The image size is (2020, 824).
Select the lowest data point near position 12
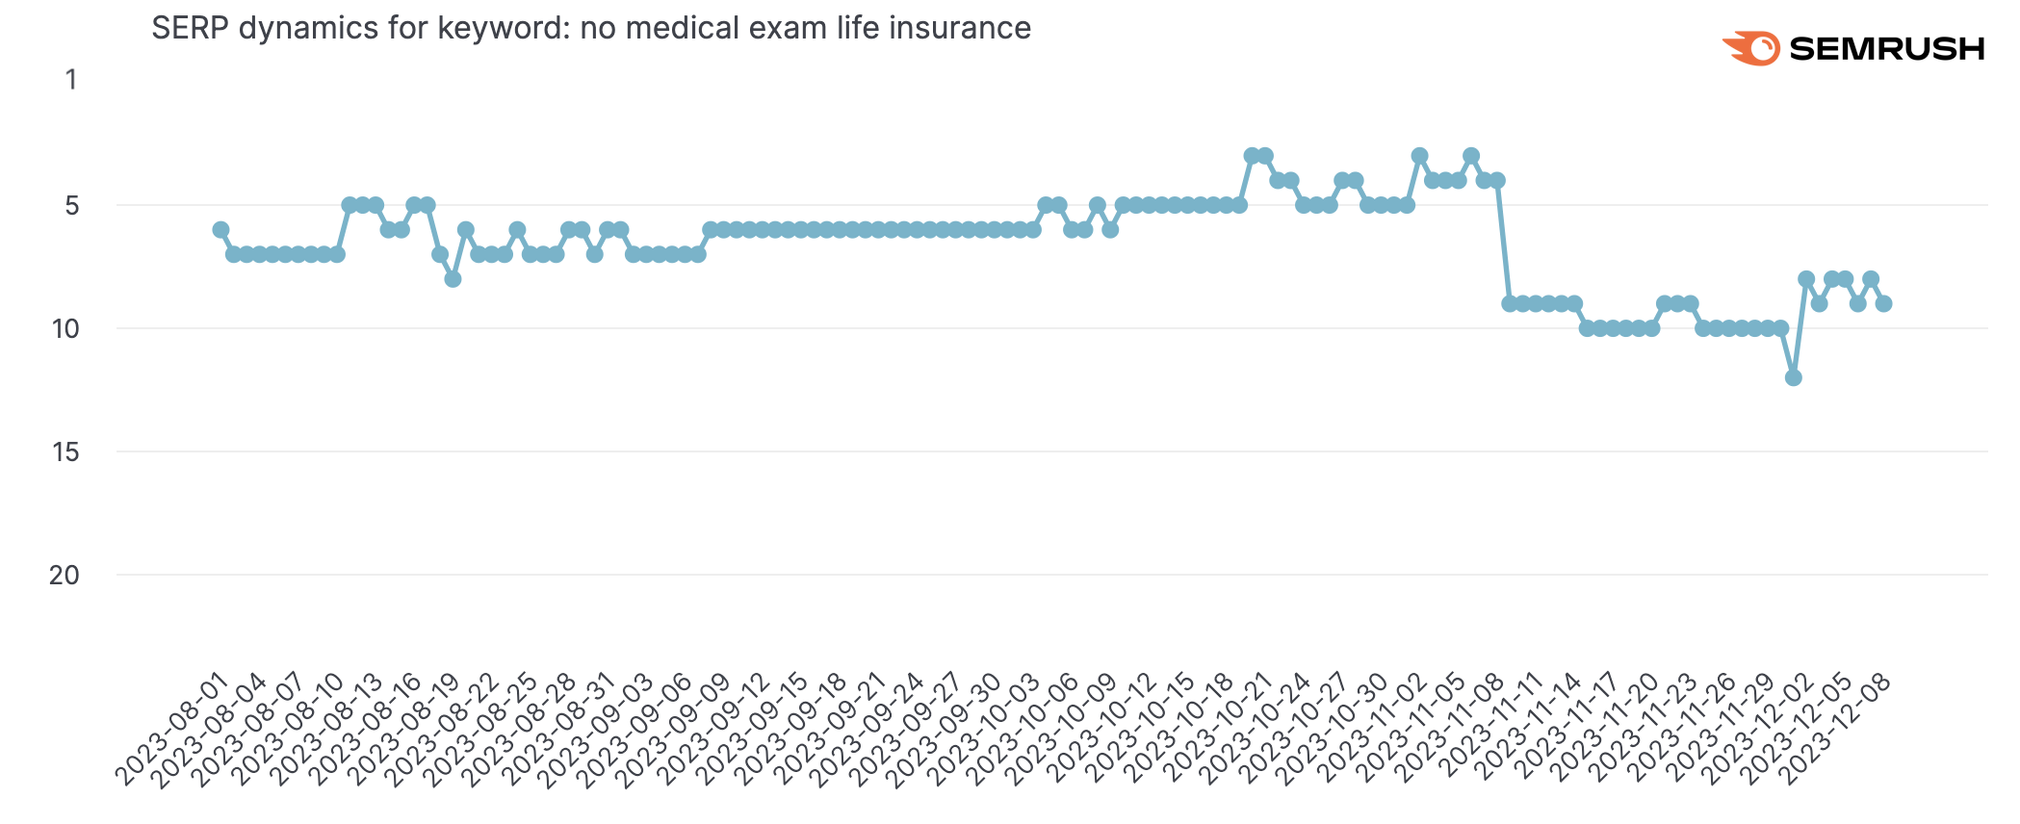(1793, 378)
